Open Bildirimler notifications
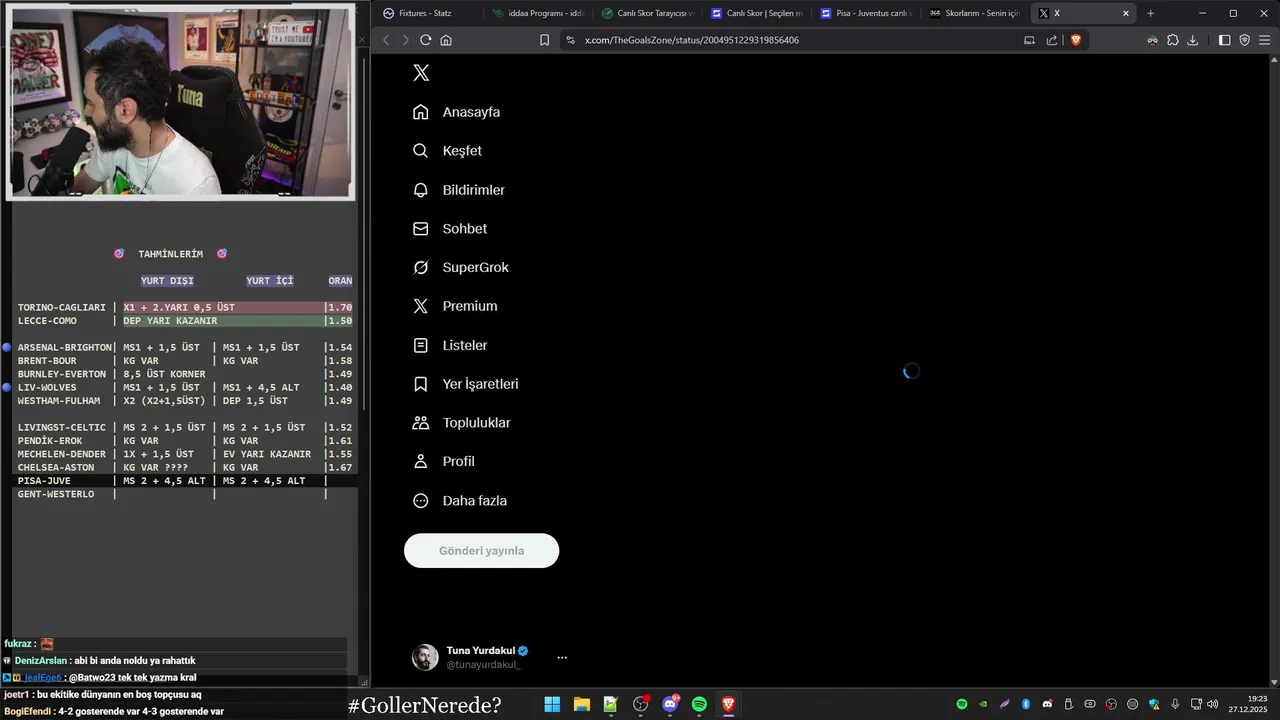1280x720 pixels. (458, 190)
